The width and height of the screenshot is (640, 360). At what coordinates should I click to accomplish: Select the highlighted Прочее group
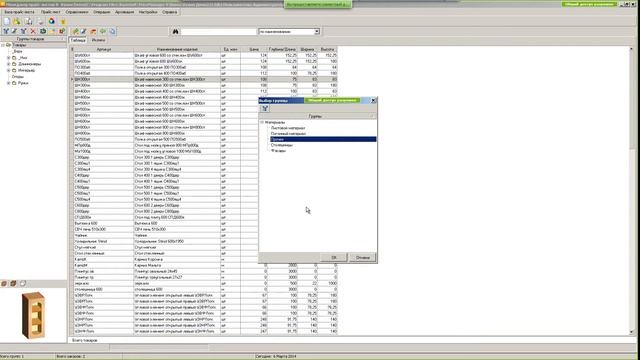323,139
